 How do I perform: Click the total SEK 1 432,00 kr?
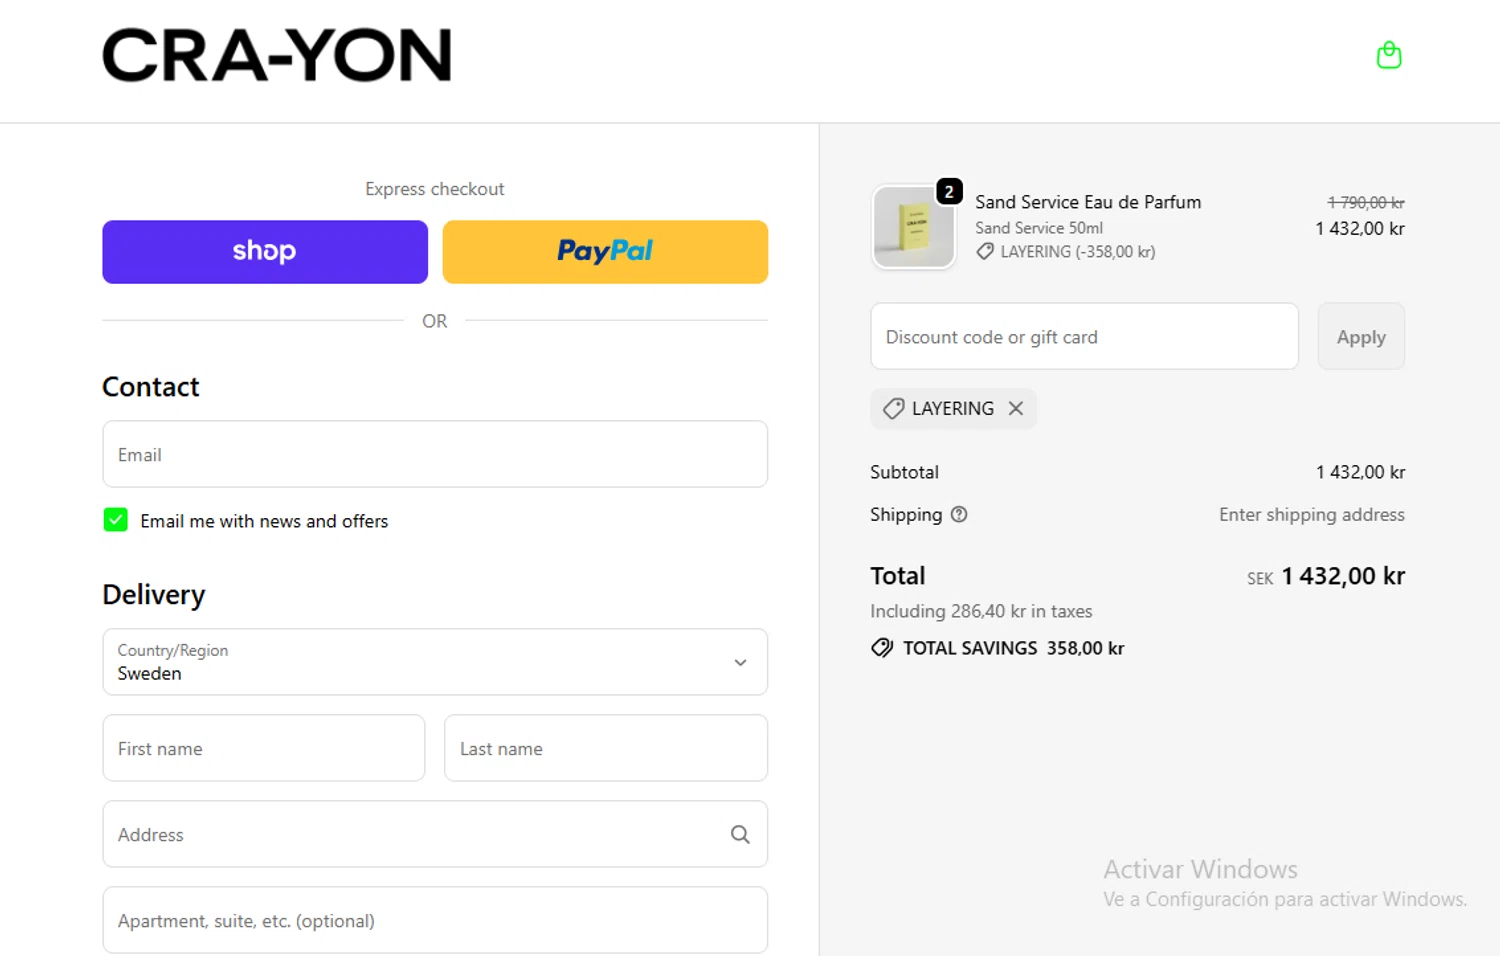(x=1326, y=576)
